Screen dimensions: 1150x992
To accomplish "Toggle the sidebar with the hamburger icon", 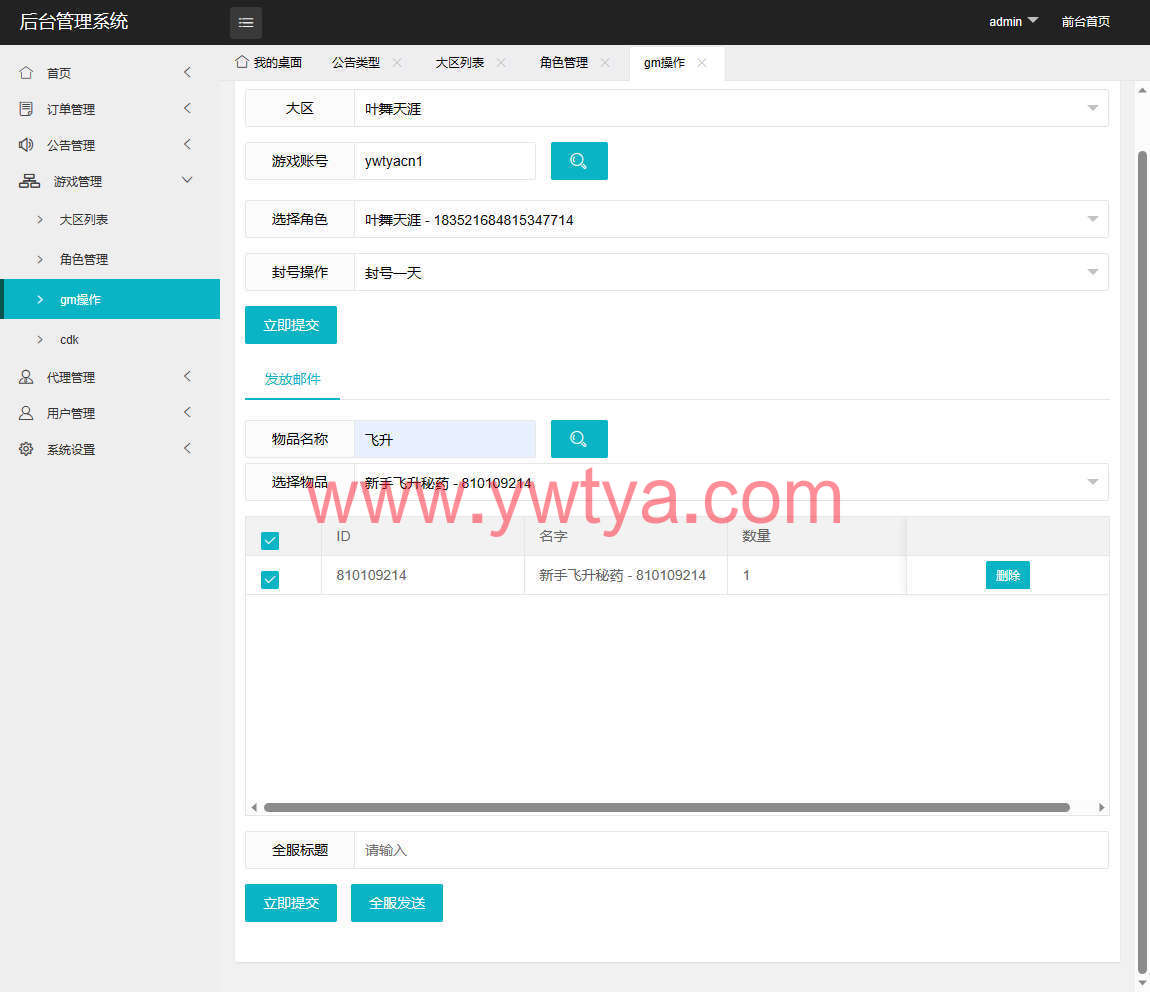I will pos(246,23).
